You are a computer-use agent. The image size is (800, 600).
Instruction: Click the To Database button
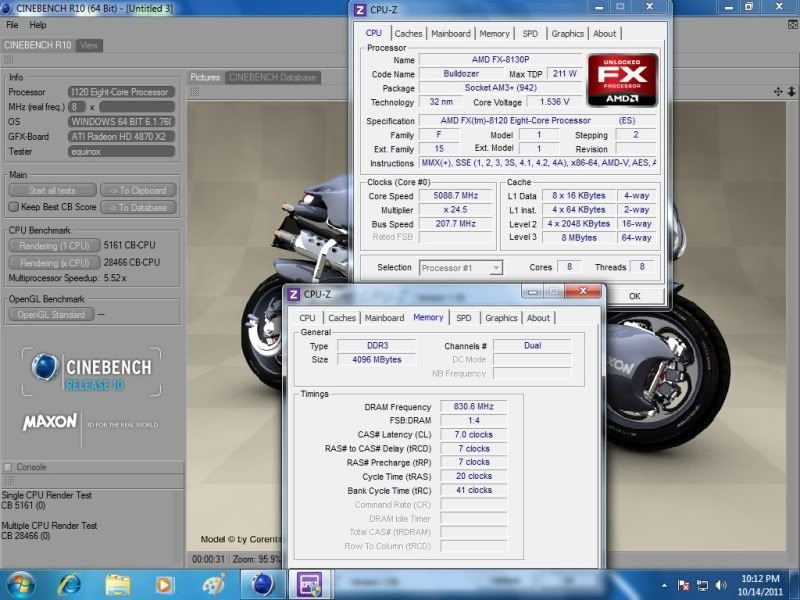138,208
